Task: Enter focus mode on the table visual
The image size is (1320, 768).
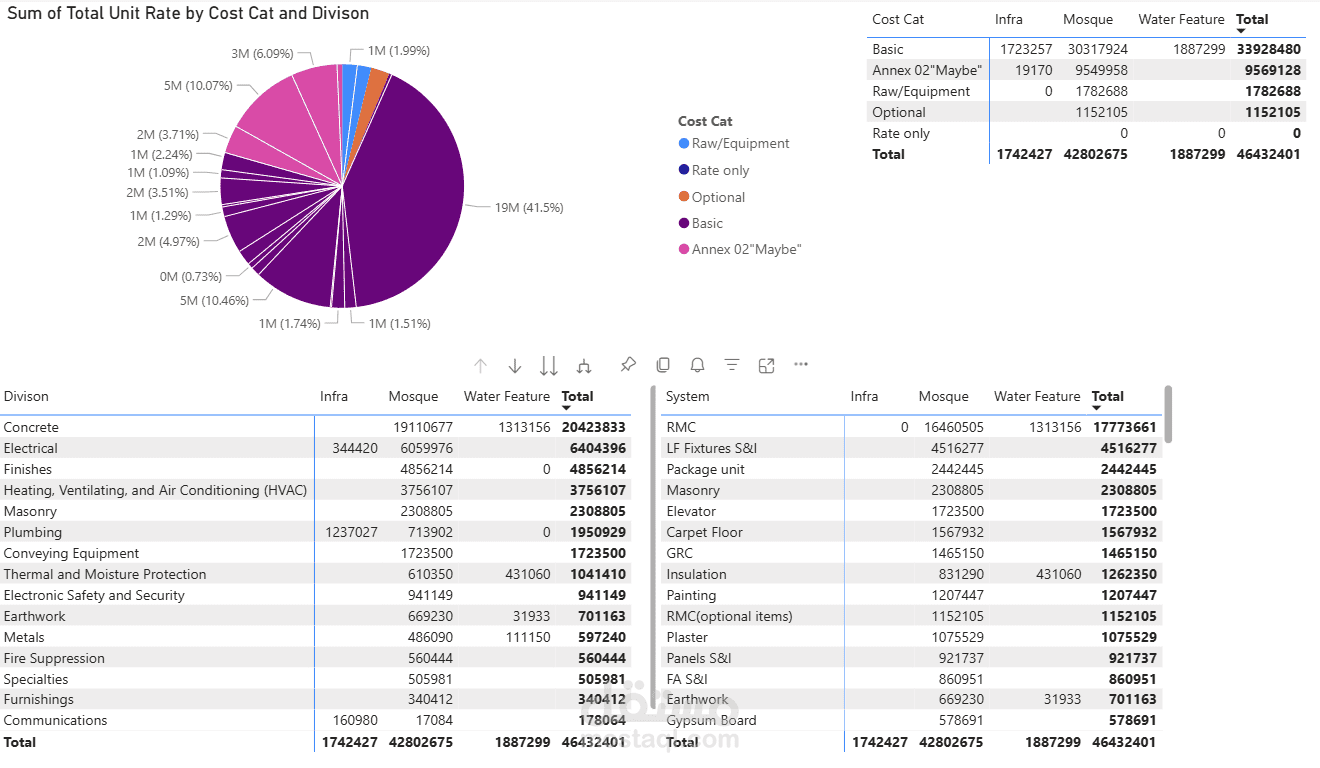Action: tap(766, 365)
